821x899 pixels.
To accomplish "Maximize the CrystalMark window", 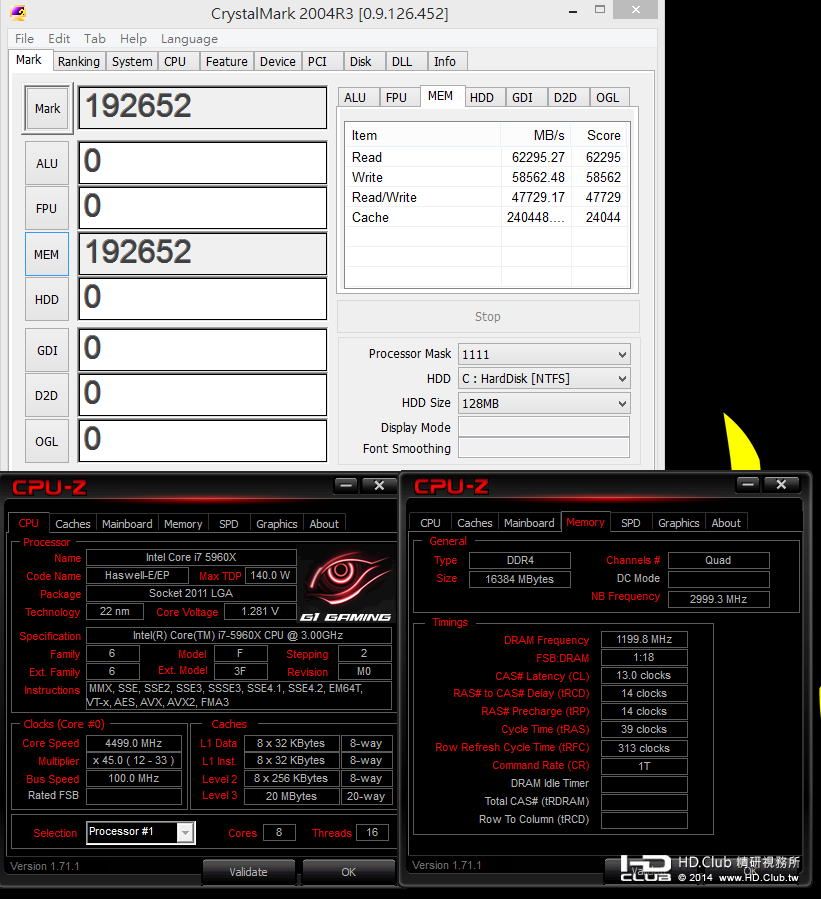I will (x=600, y=9).
